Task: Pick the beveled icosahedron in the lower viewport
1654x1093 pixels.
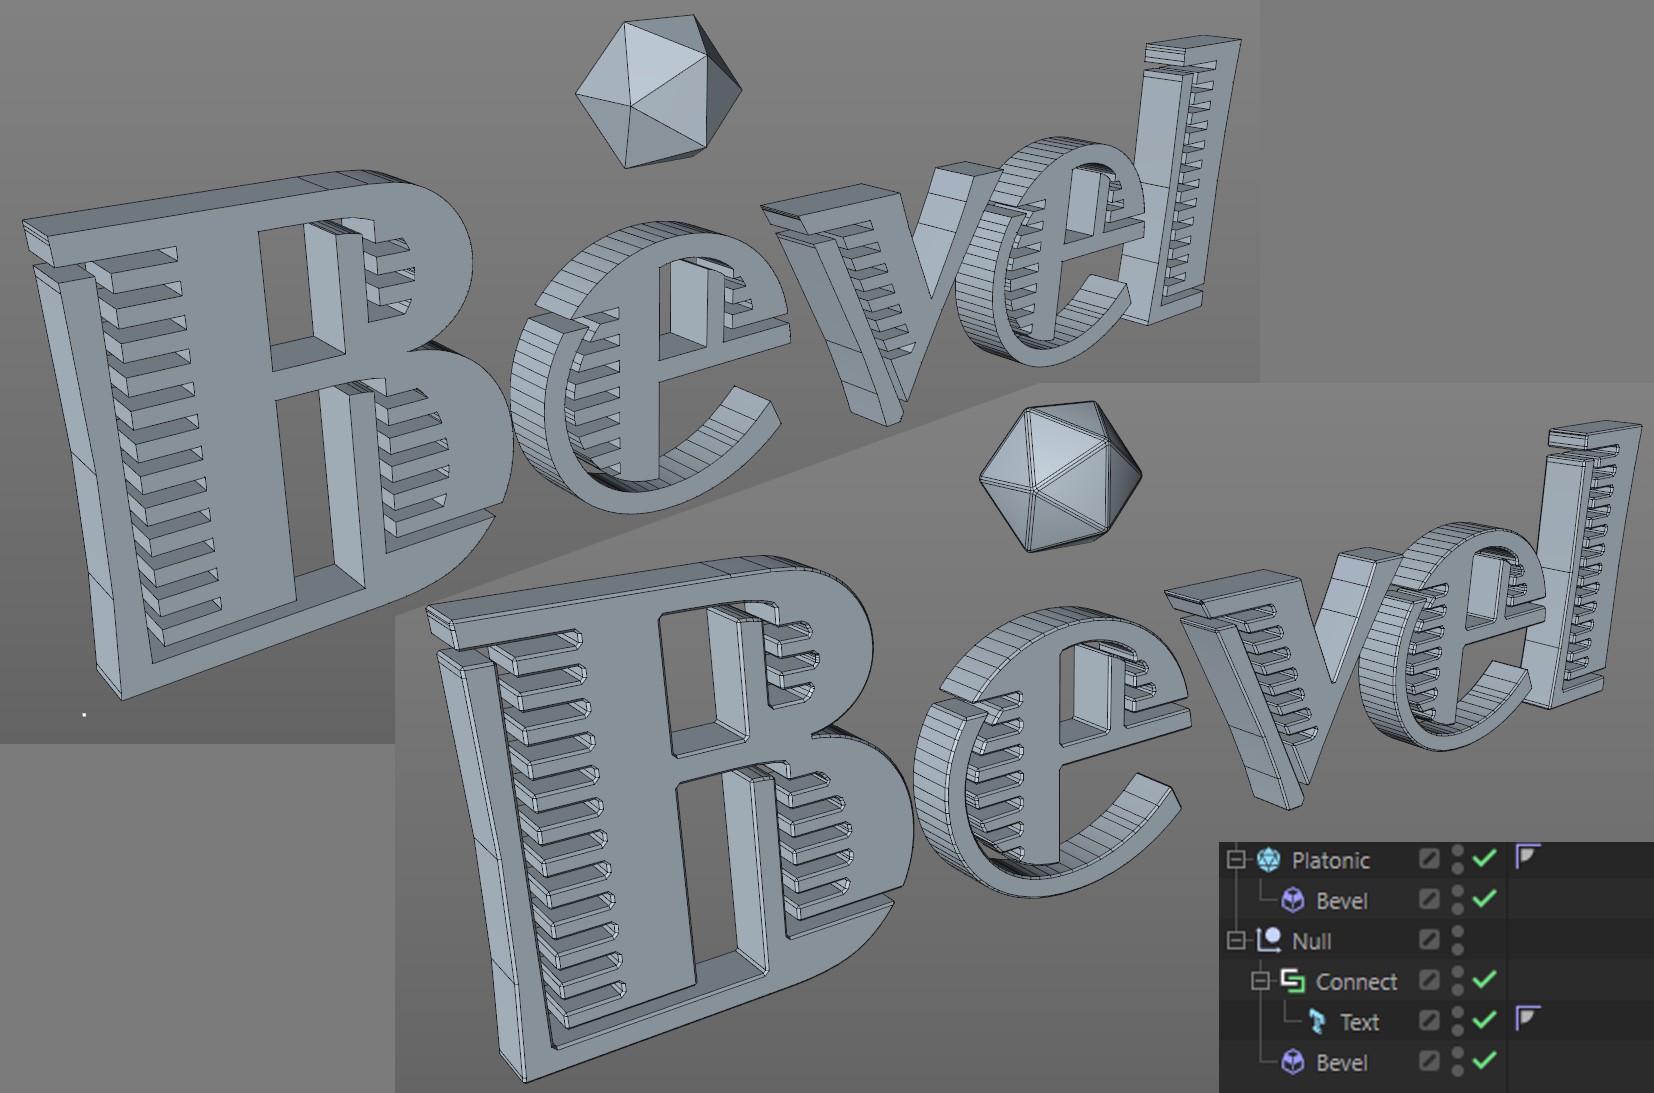Action: coord(1060,476)
